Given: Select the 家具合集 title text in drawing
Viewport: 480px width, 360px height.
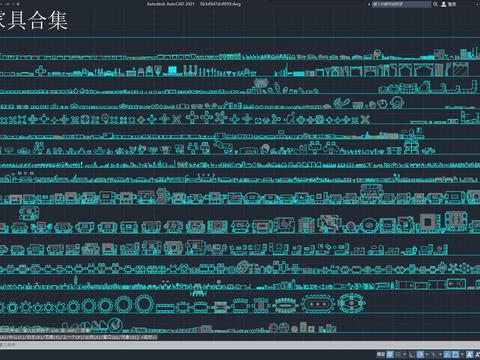Looking at the screenshot, I should point(33,21).
